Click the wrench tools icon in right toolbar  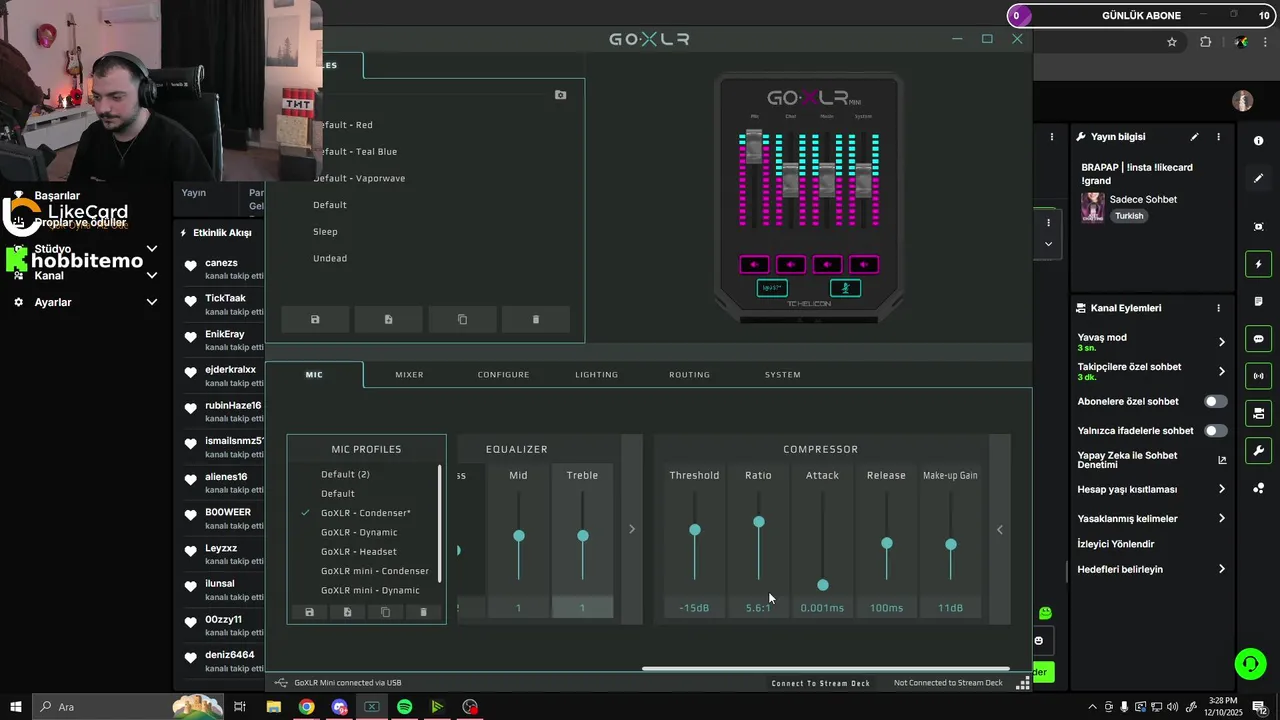pyautogui.click(x=1258, y=451)
